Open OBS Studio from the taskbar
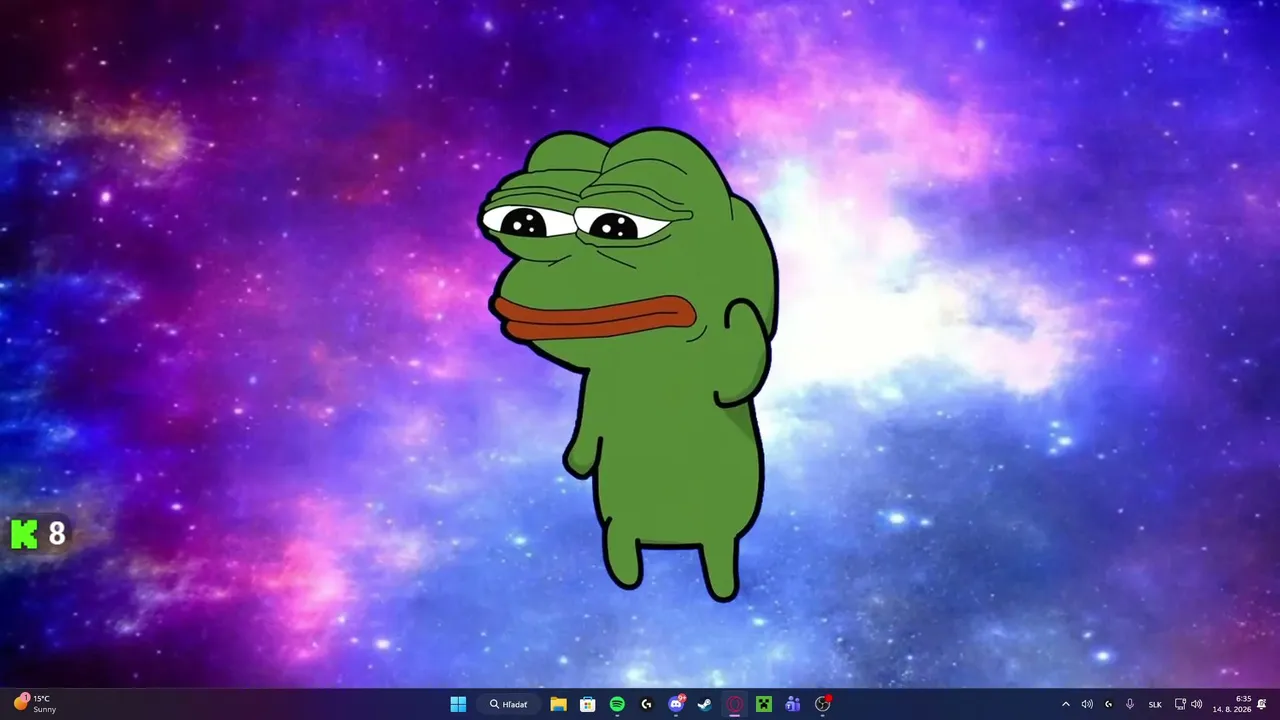The image size is (1280, 720). (823, 704)
